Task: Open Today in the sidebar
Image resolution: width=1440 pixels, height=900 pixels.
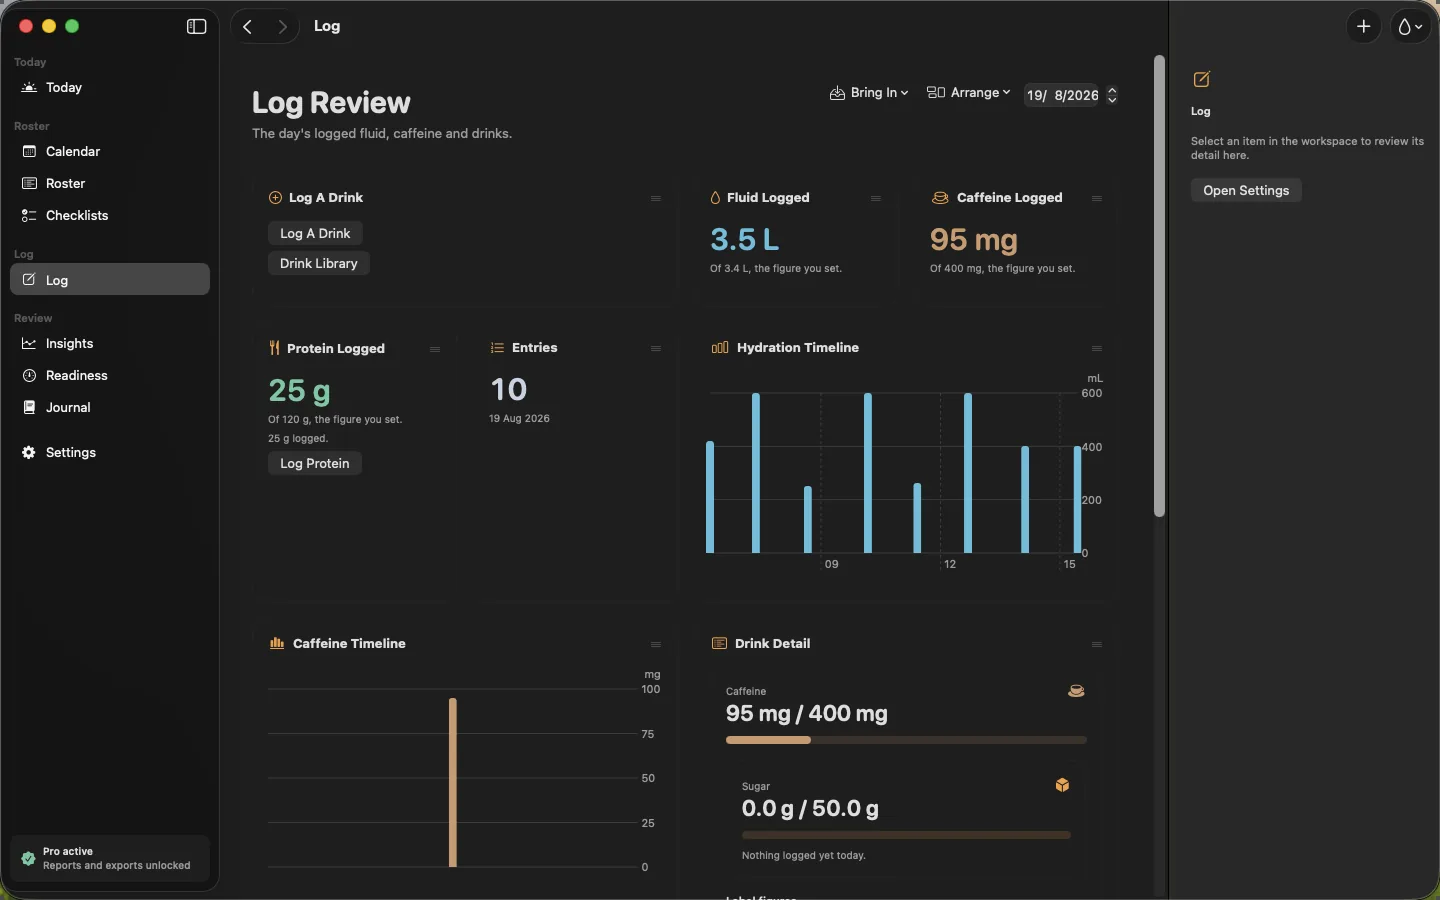Action: [x=110, y=88]
